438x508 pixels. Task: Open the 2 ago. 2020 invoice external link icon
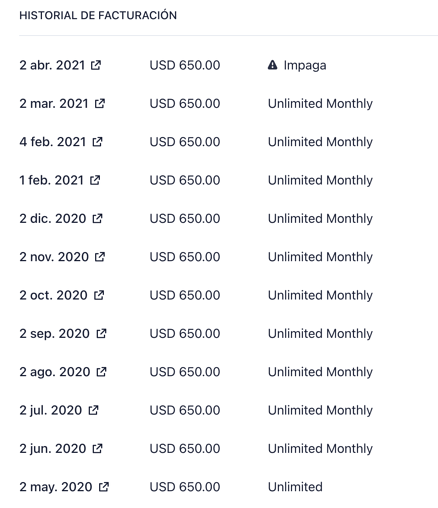(101, 372)
